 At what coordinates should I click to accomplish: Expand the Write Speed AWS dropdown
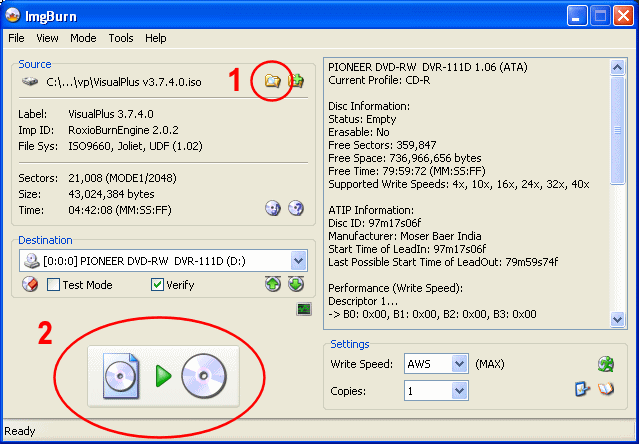(x=459, y=364)
